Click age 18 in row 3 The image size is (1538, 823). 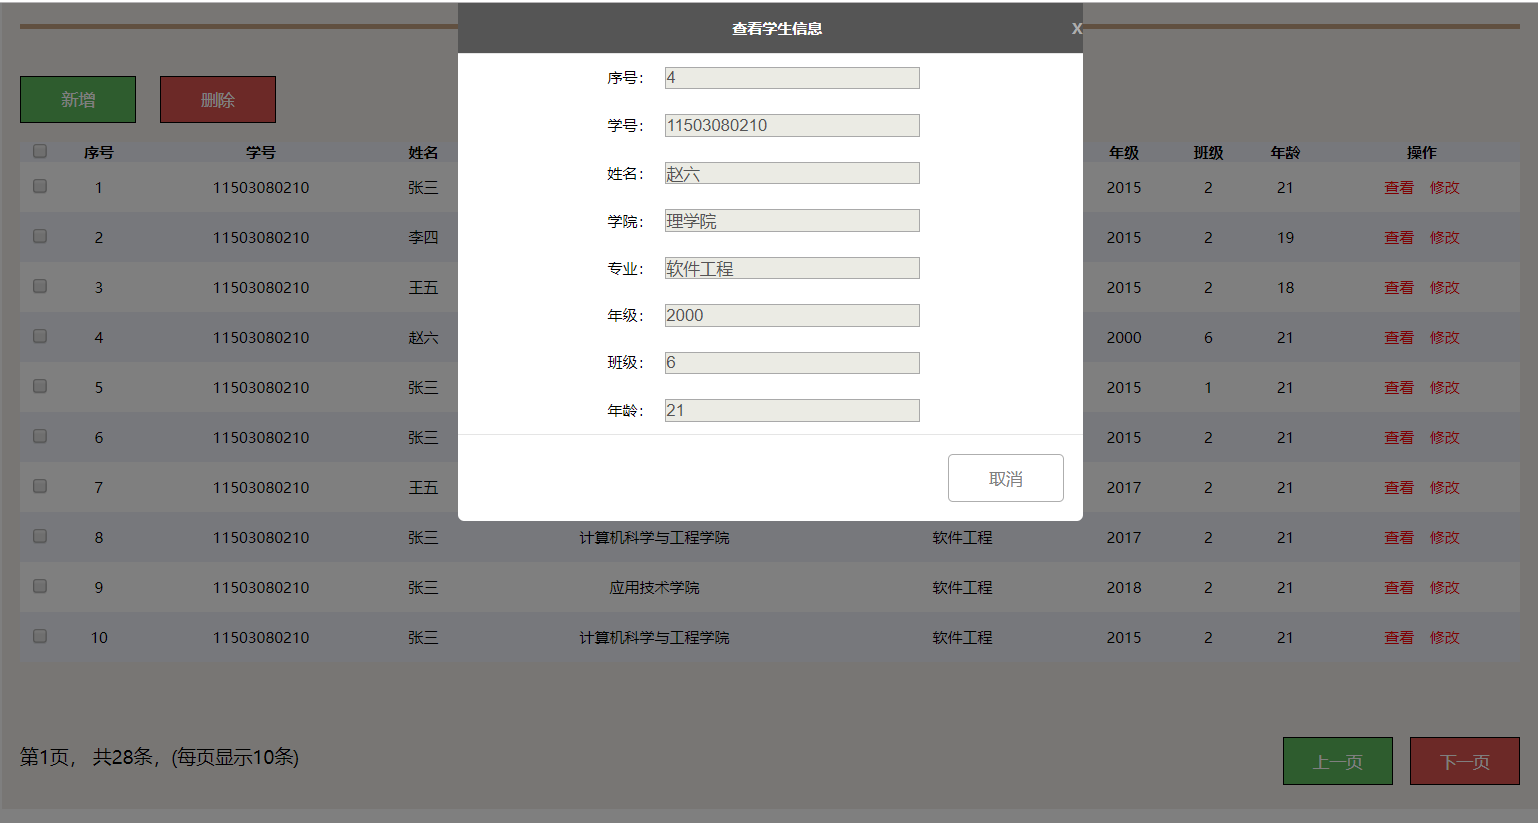(1285, 288)
